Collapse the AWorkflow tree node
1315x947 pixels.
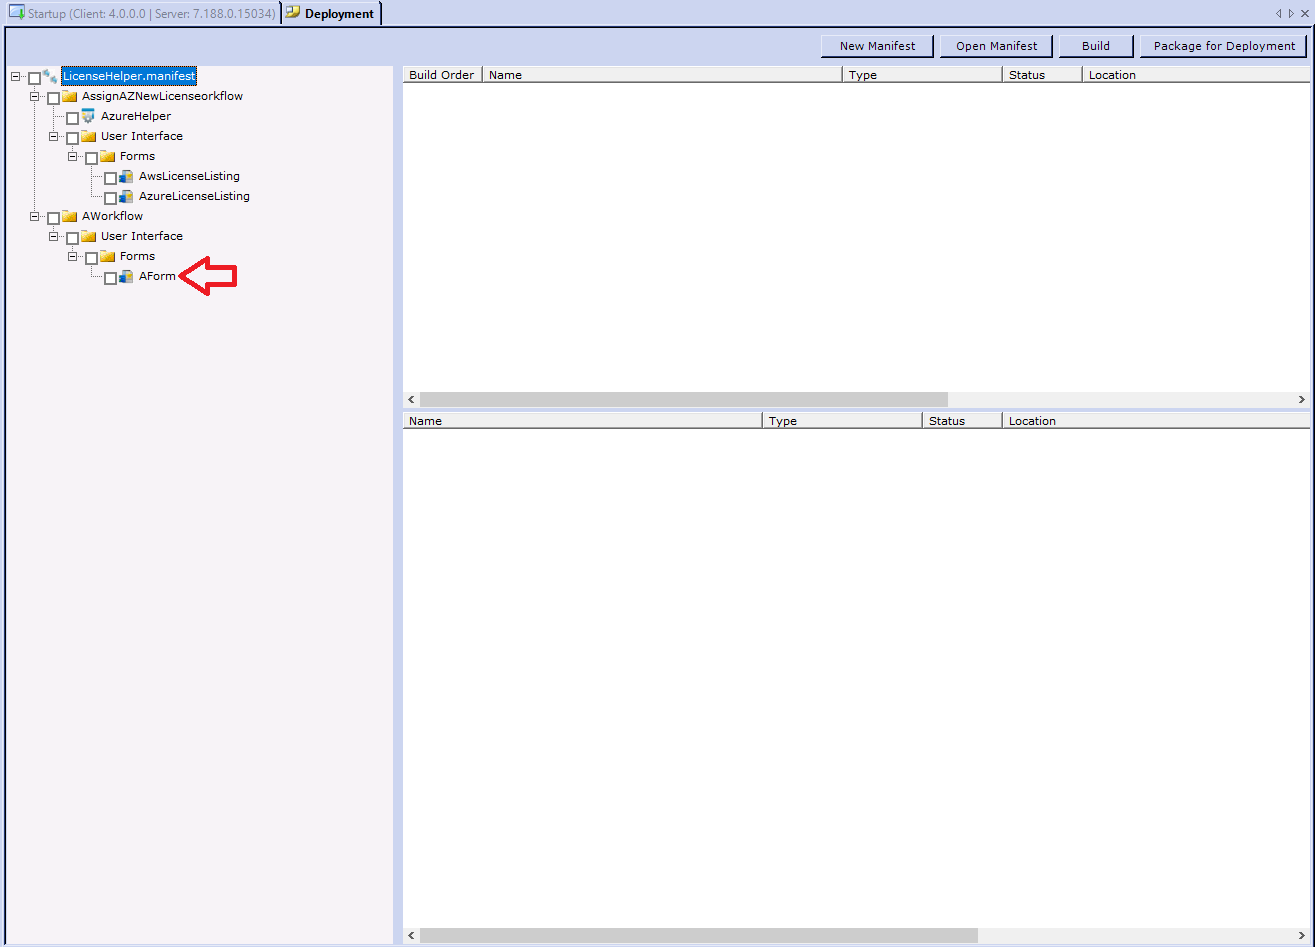click(34, 217)
